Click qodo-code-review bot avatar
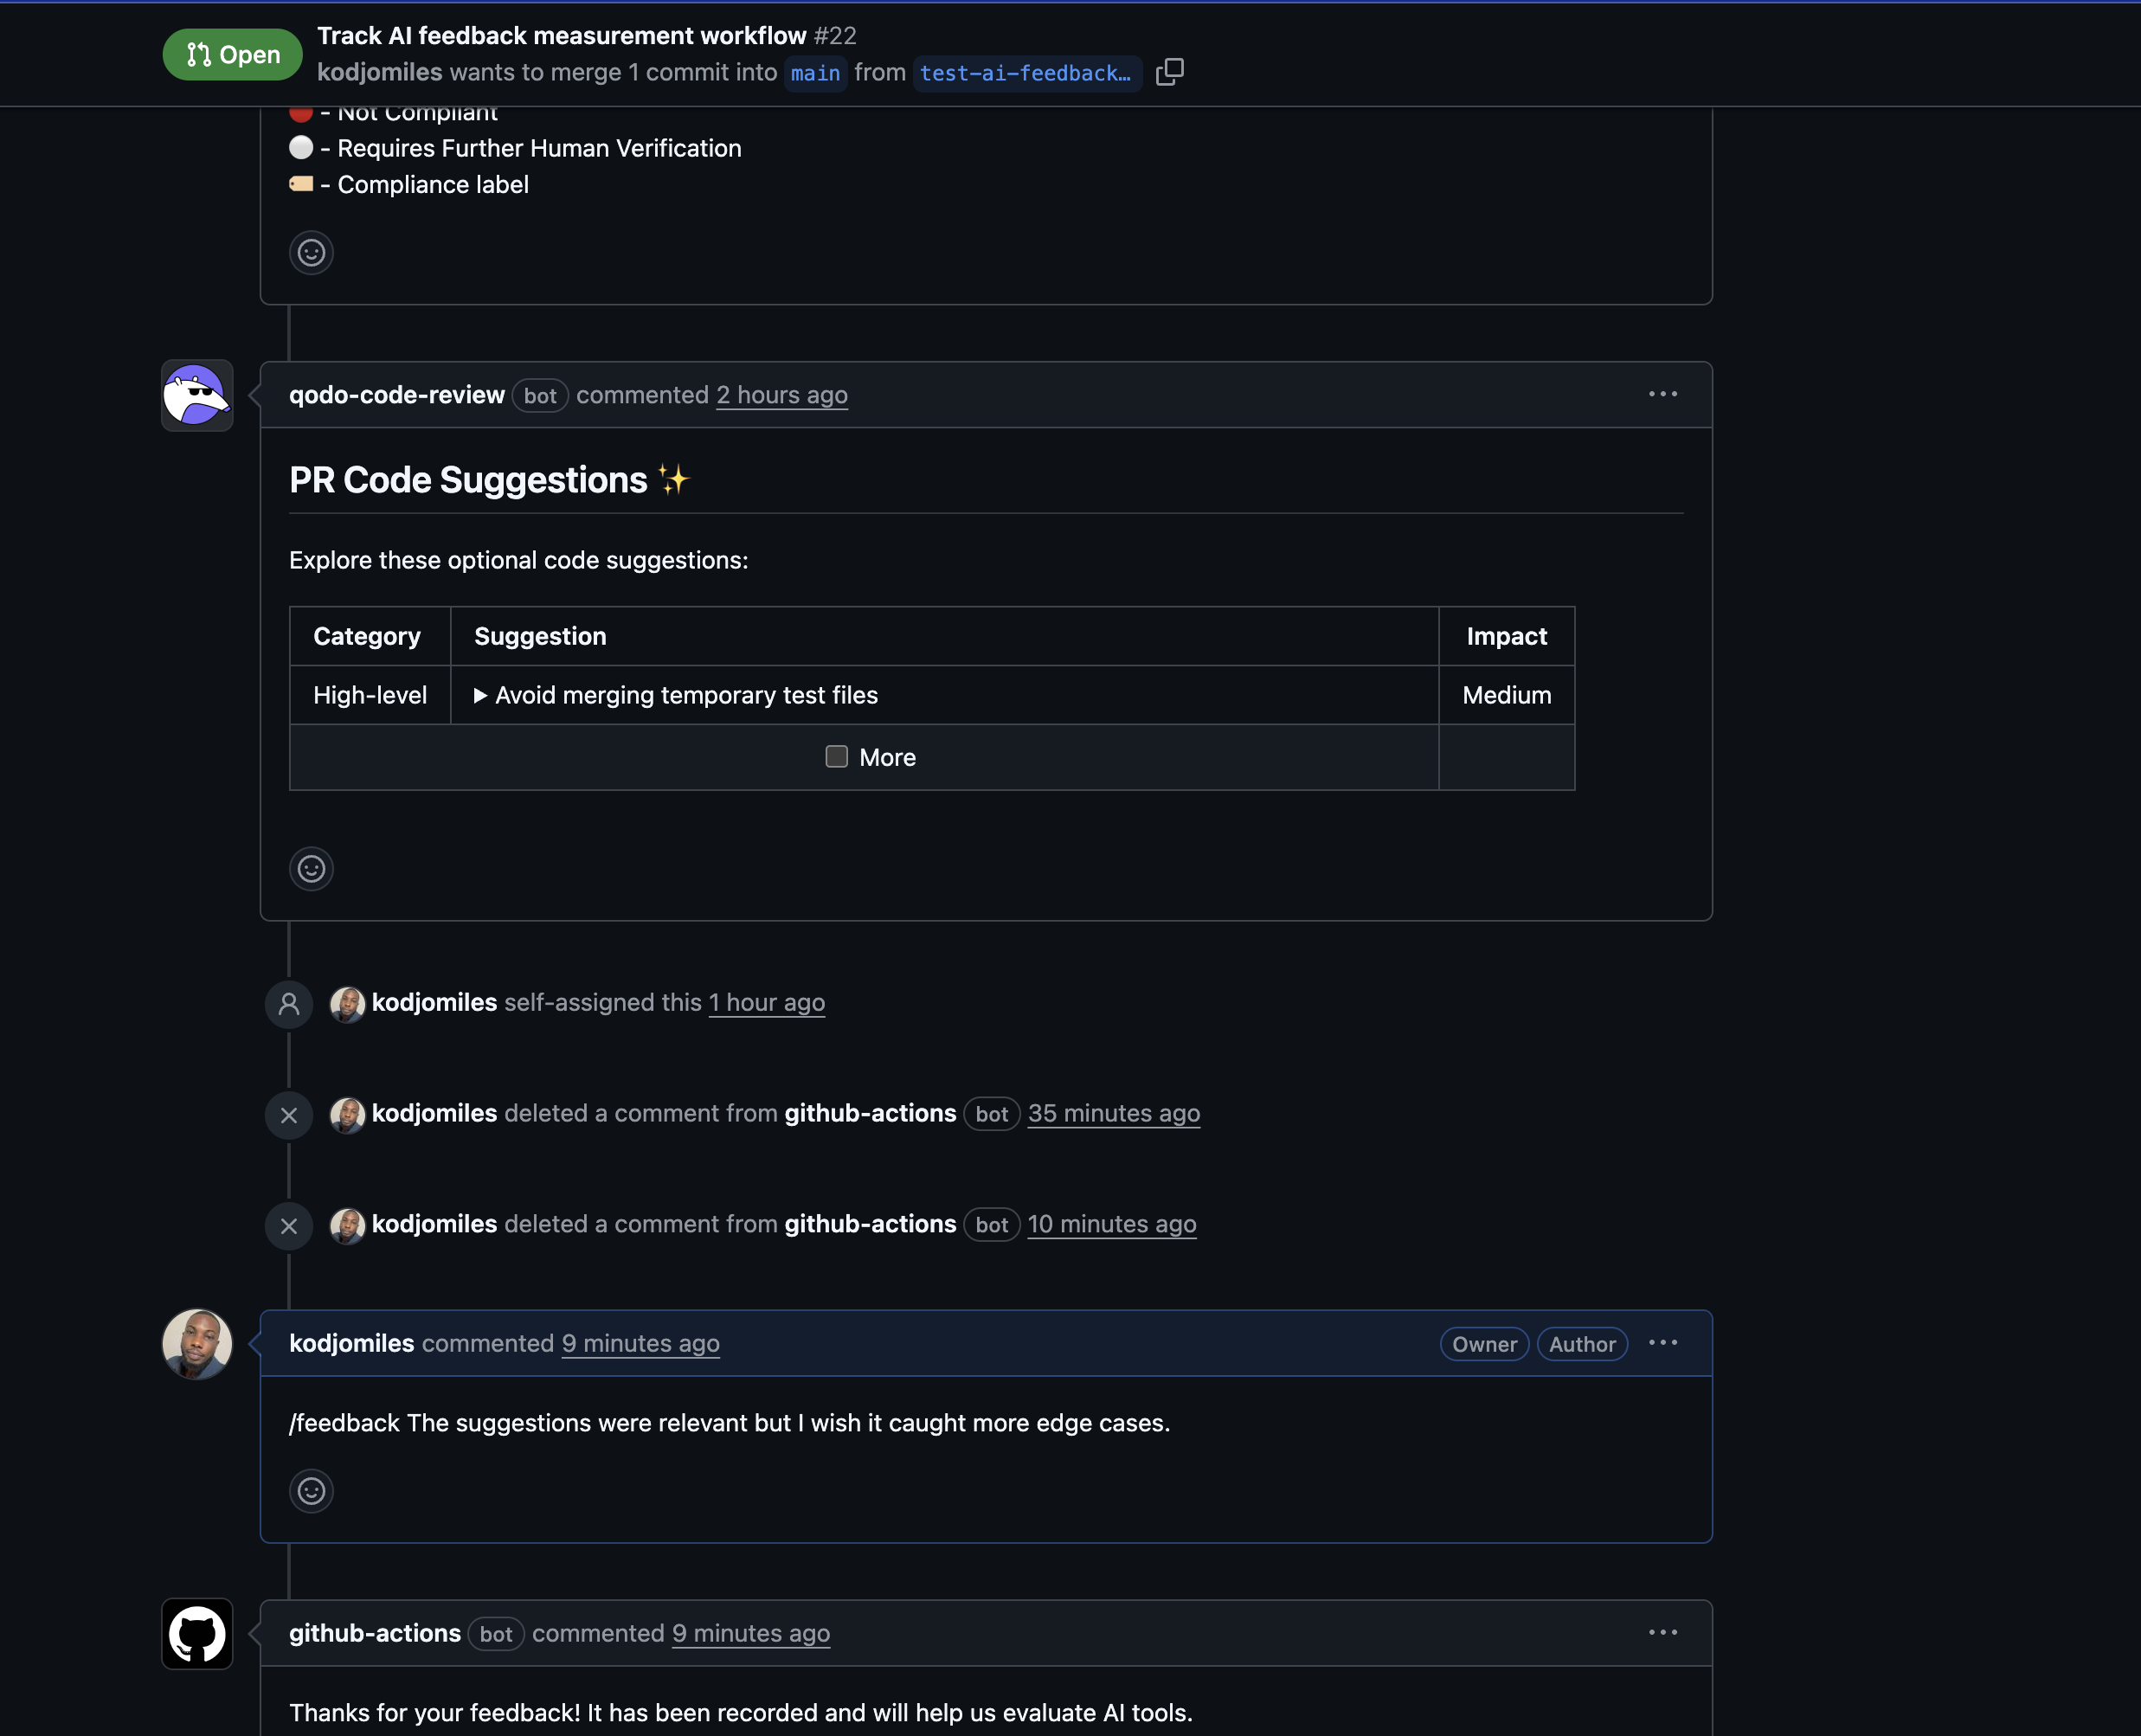Viewport: 2141px width, 1736px height. pos(197,396)
